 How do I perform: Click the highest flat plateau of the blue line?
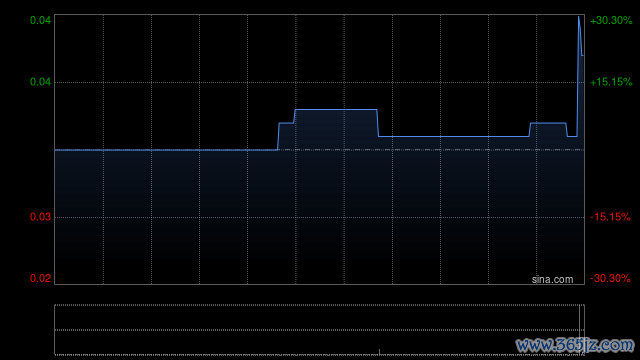click(x=336, y=109)
